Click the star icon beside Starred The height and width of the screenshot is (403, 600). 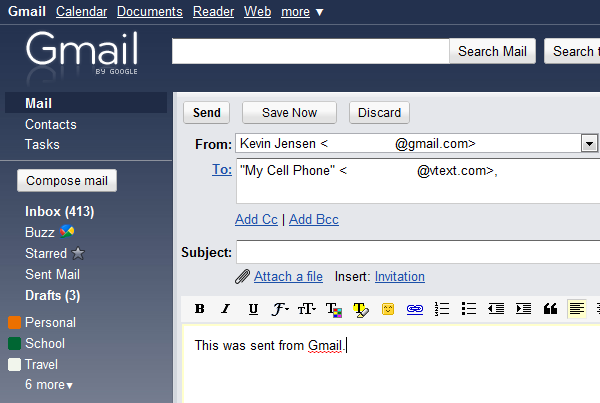pyautogui.click(x=78, y=253)
